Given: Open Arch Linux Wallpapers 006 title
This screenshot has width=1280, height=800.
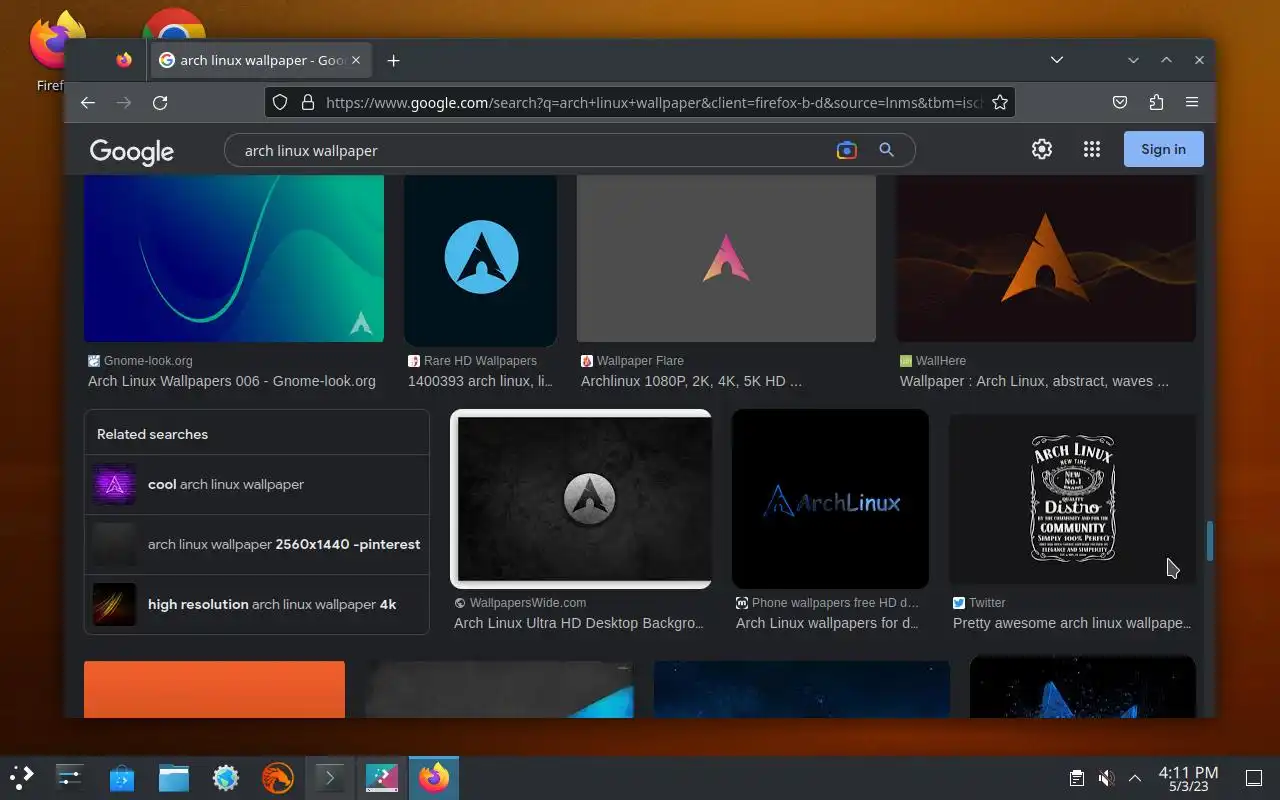Looking at the screenshot, I should tap(232, 381).
